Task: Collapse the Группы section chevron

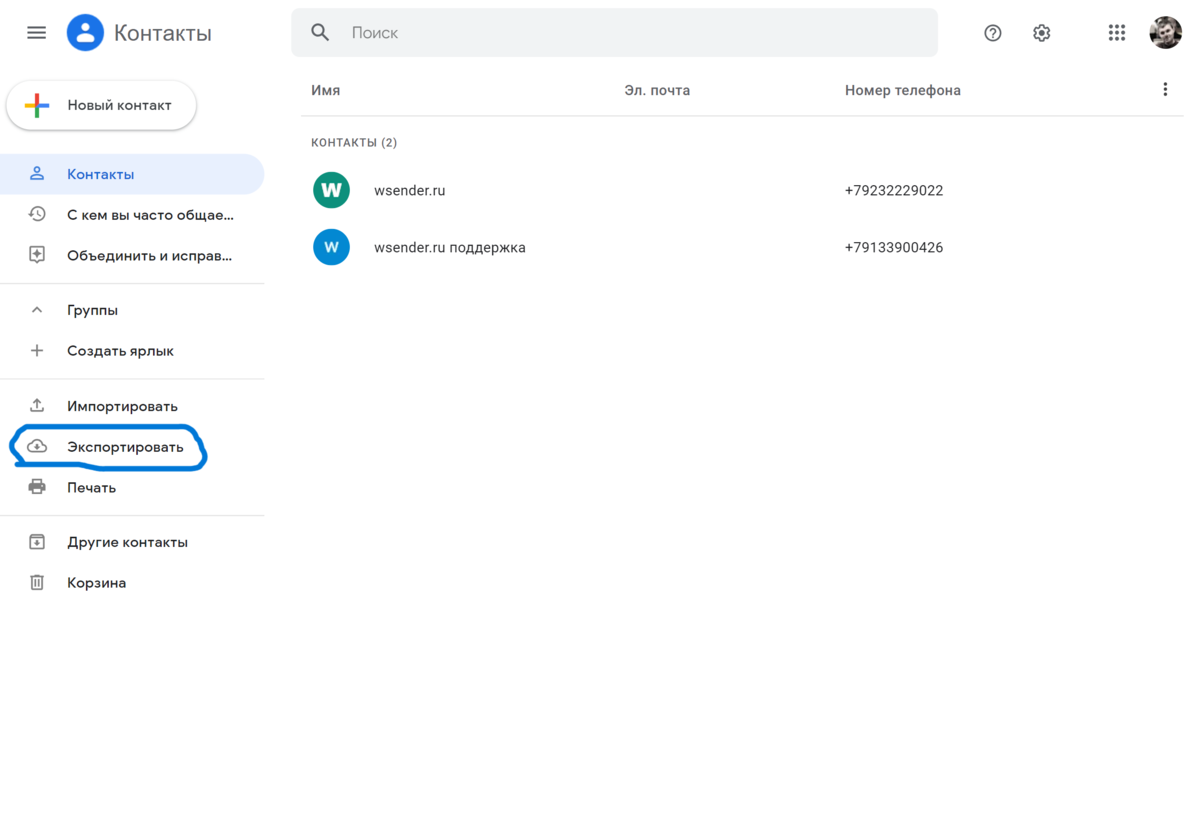Action: pyautogui.click(x=37, y=310)
